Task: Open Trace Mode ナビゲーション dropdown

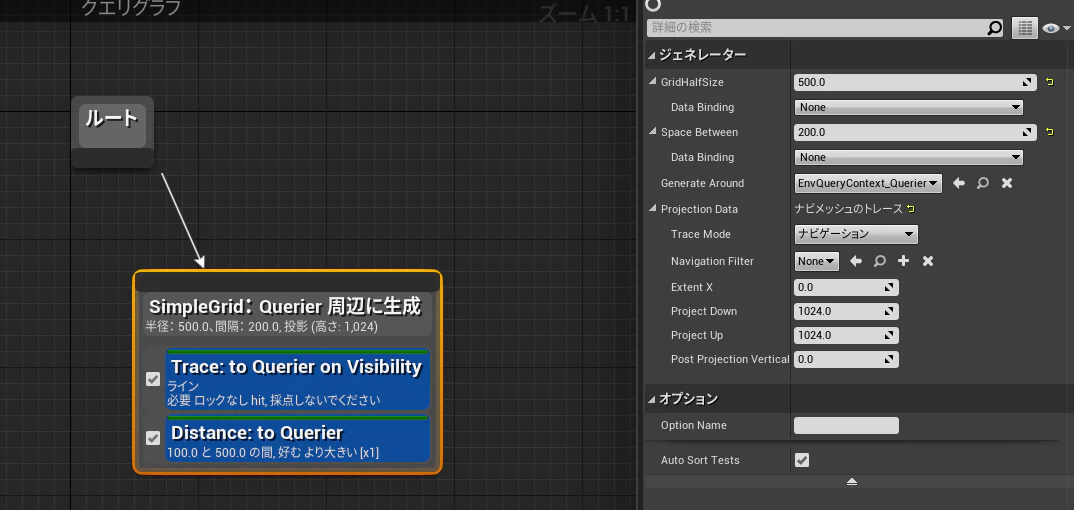Action: [856, 234]
